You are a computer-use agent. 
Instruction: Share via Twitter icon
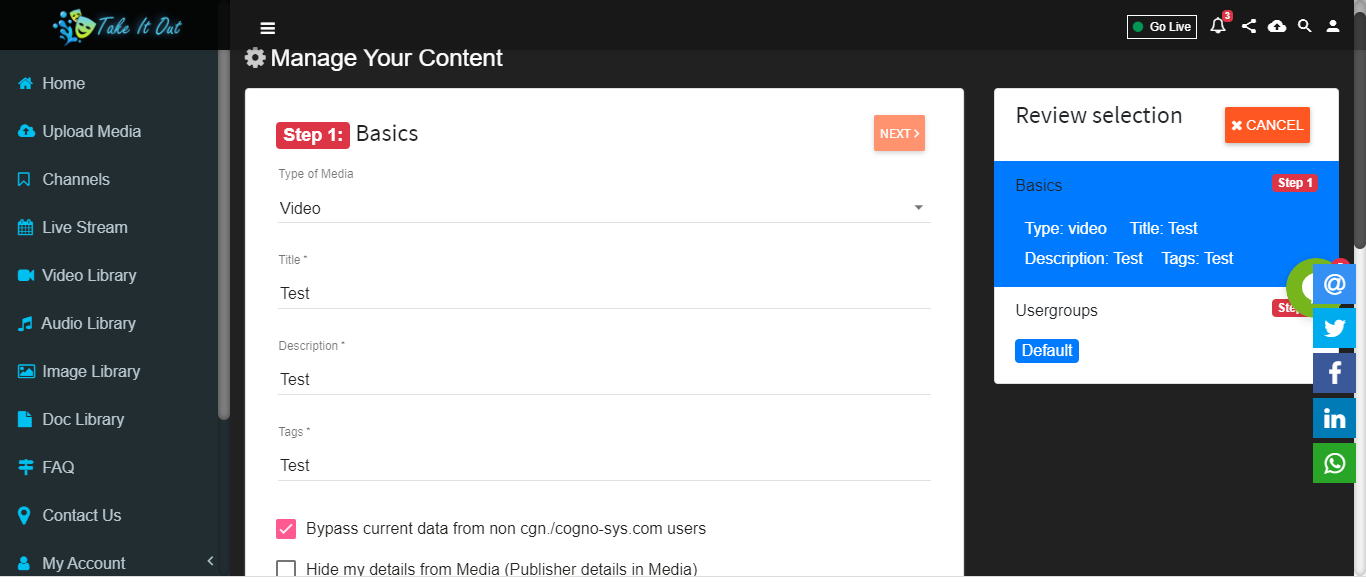[x=1334, y=328]
